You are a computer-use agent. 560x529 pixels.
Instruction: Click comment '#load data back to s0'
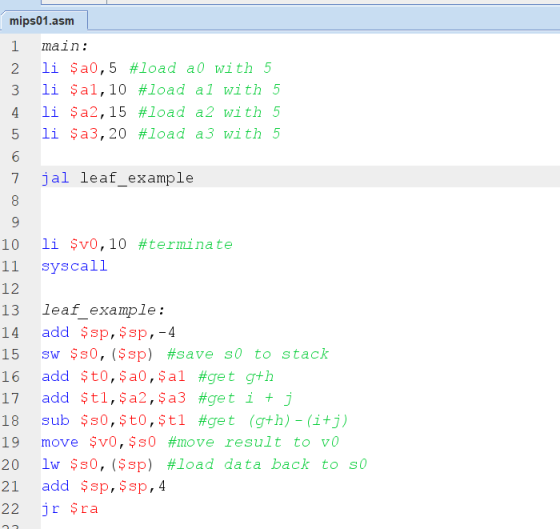coord(267,464)
